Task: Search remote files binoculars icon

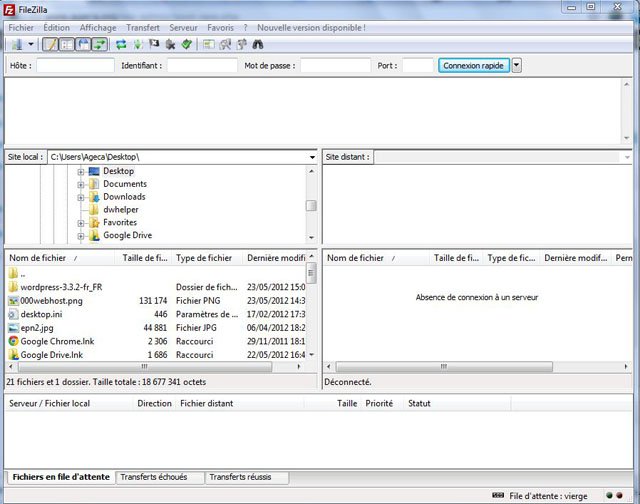Action: point(258,44)
